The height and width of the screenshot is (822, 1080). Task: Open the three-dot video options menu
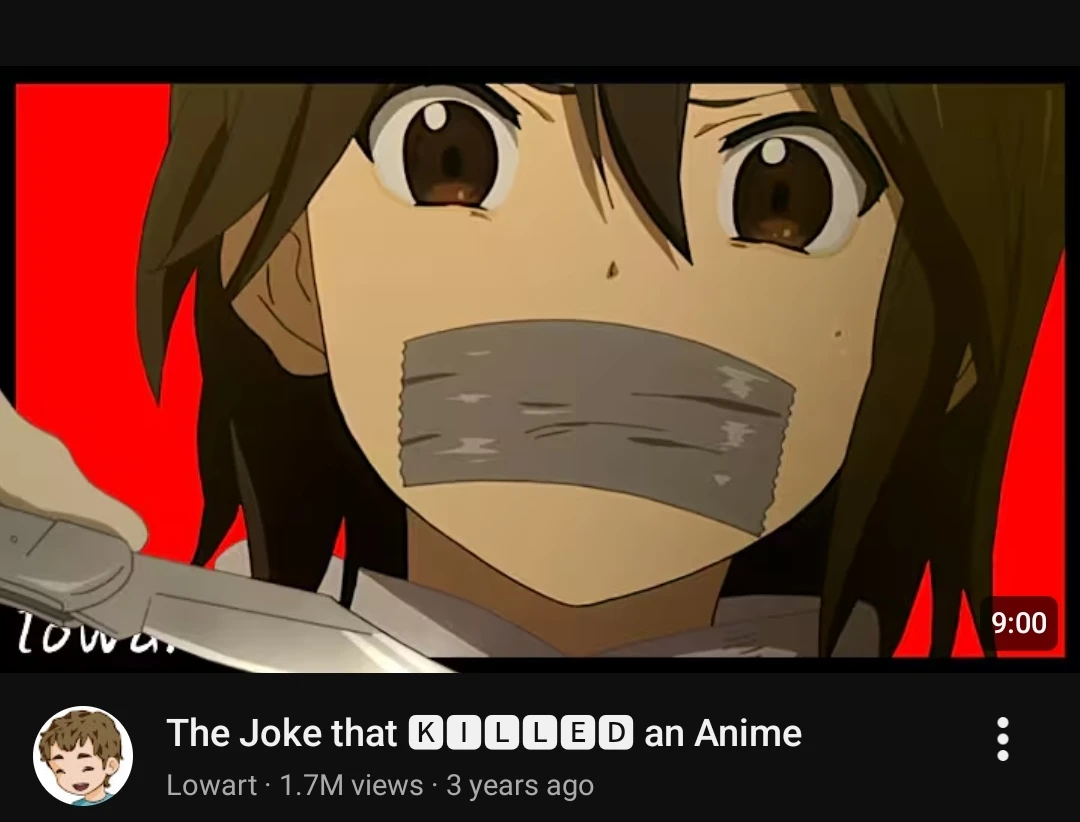(1003, 739)
